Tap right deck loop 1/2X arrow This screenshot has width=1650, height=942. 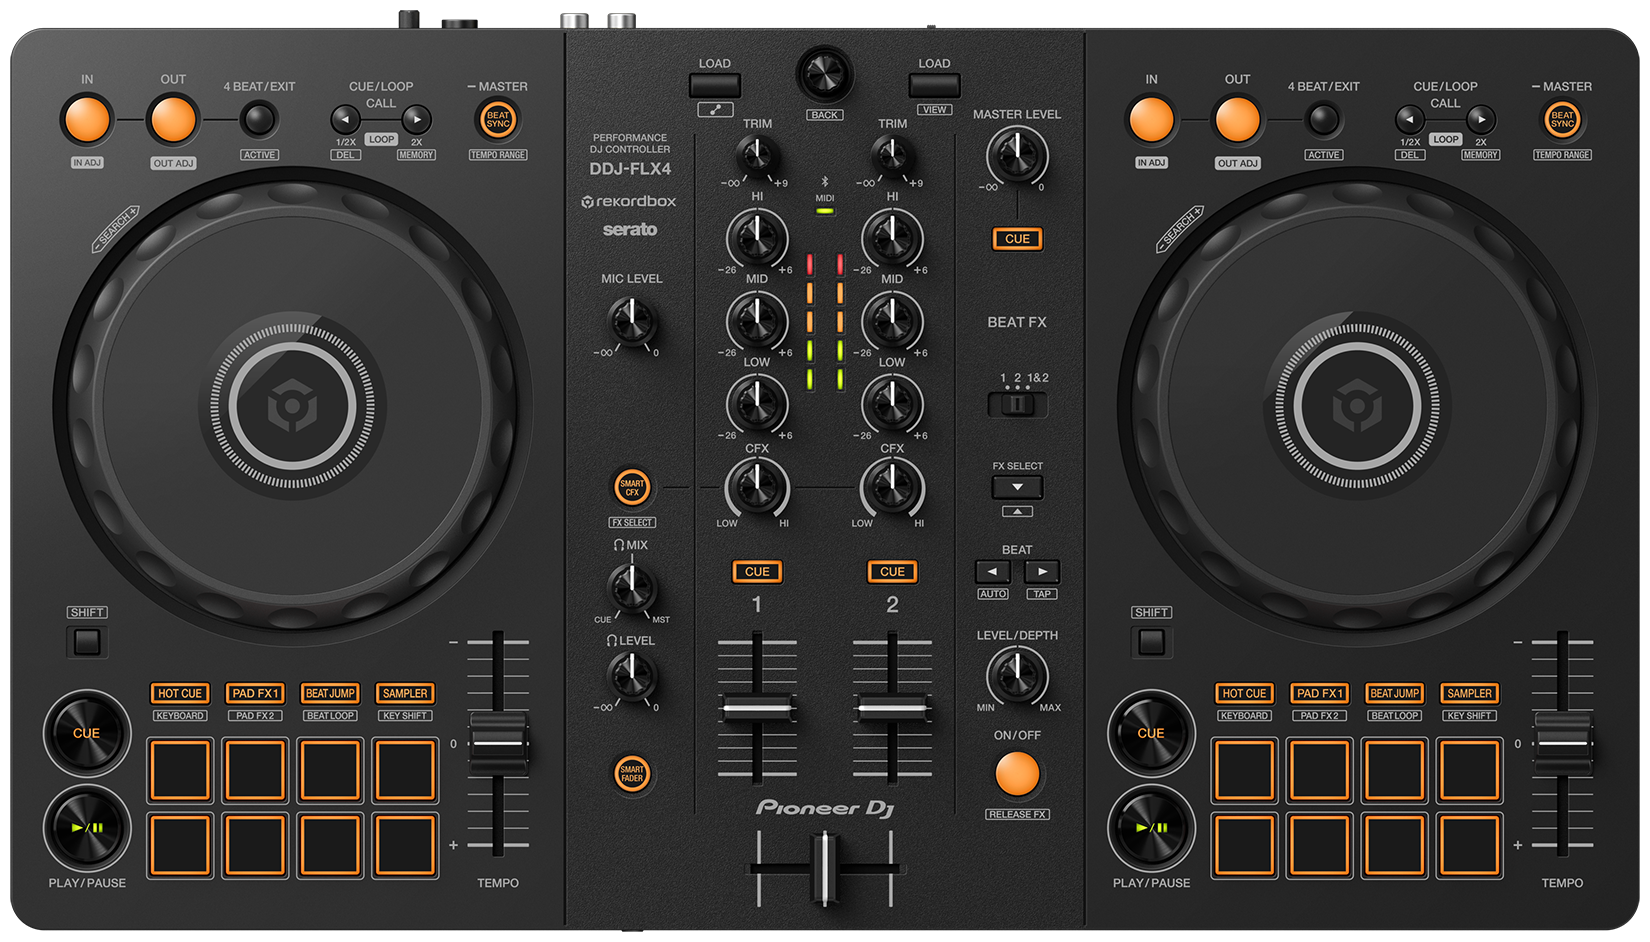1409,120
